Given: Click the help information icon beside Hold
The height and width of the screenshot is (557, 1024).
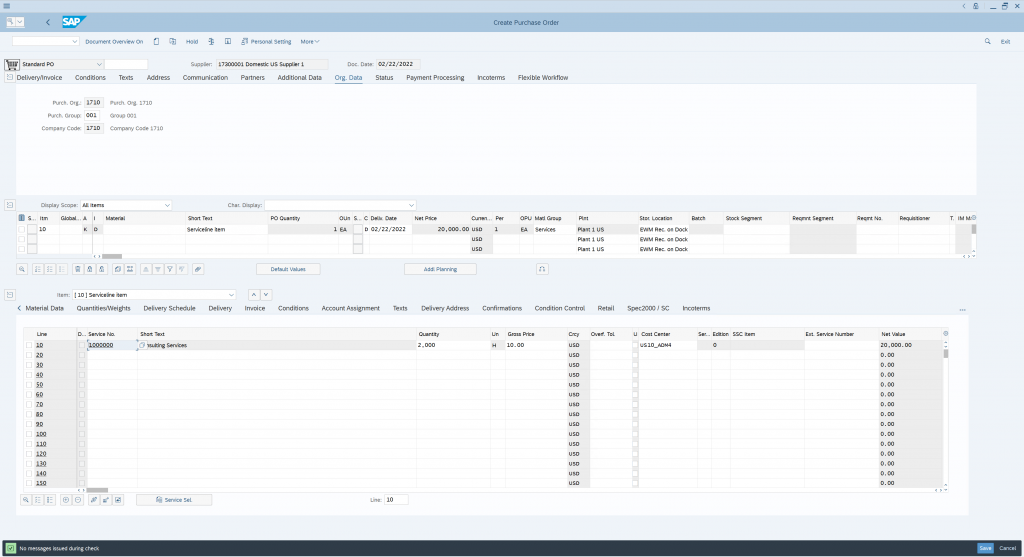Looking at the screenshot, I should point(228,41).
